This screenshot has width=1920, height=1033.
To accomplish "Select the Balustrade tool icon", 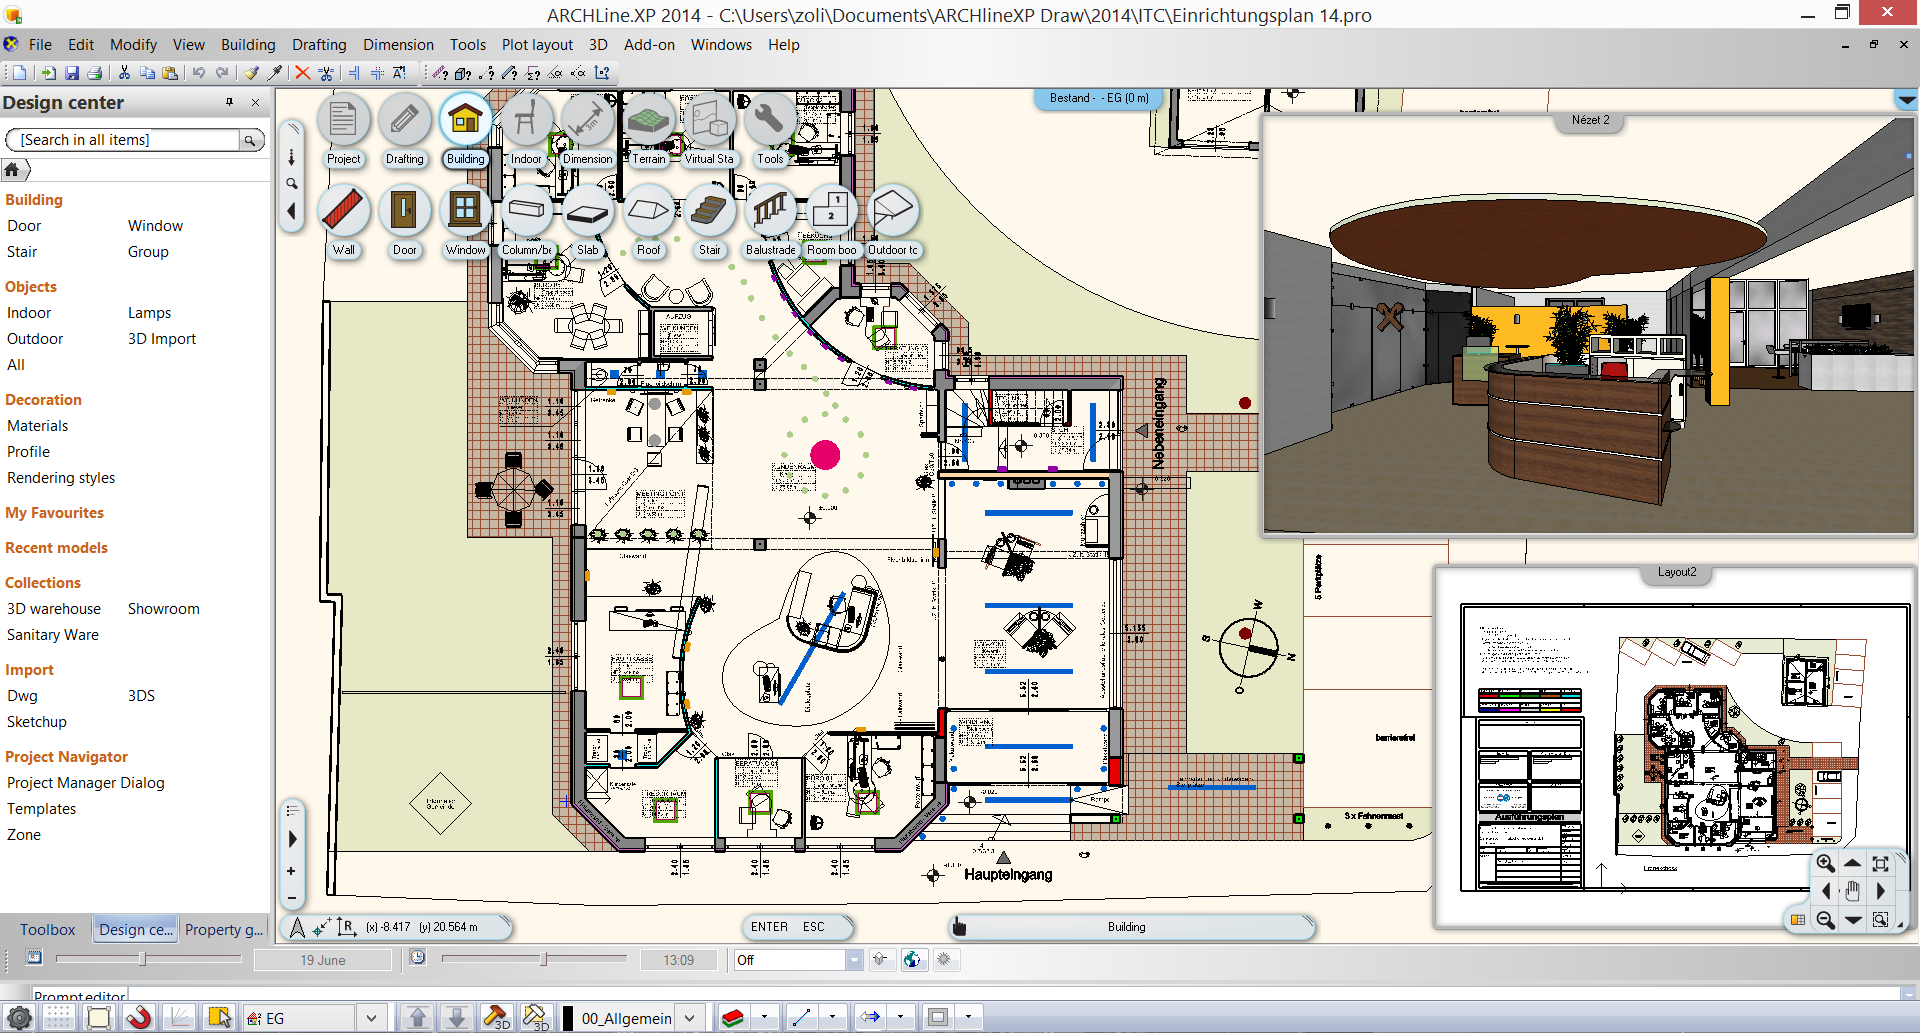I will (x=770, y=210).
